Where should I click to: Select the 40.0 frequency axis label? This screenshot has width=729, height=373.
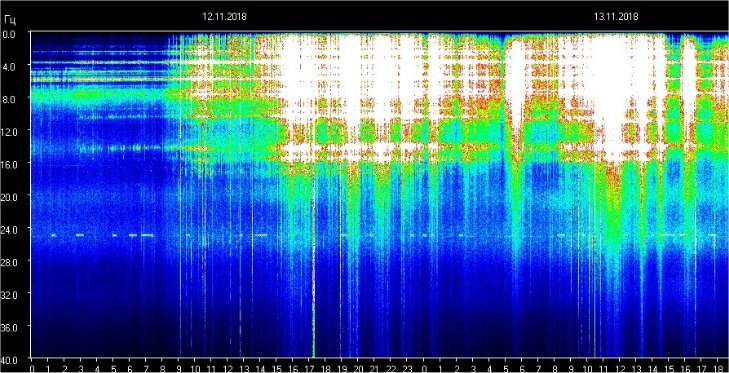(x=9, y=360)
